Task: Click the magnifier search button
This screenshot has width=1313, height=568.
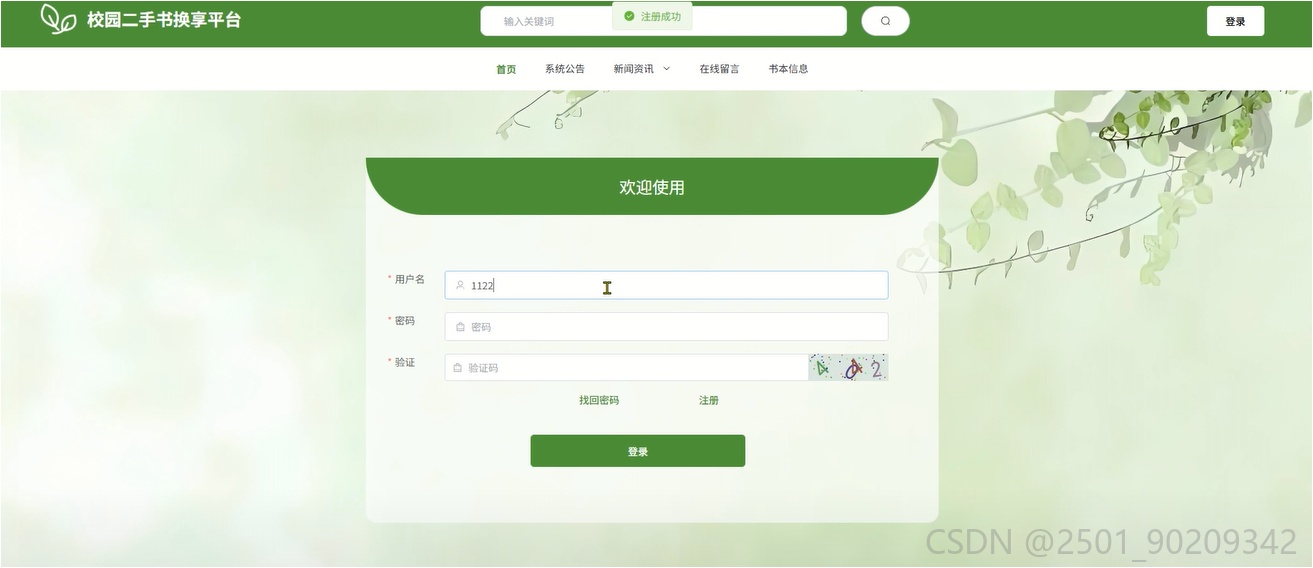Action: tap(885, 21)
